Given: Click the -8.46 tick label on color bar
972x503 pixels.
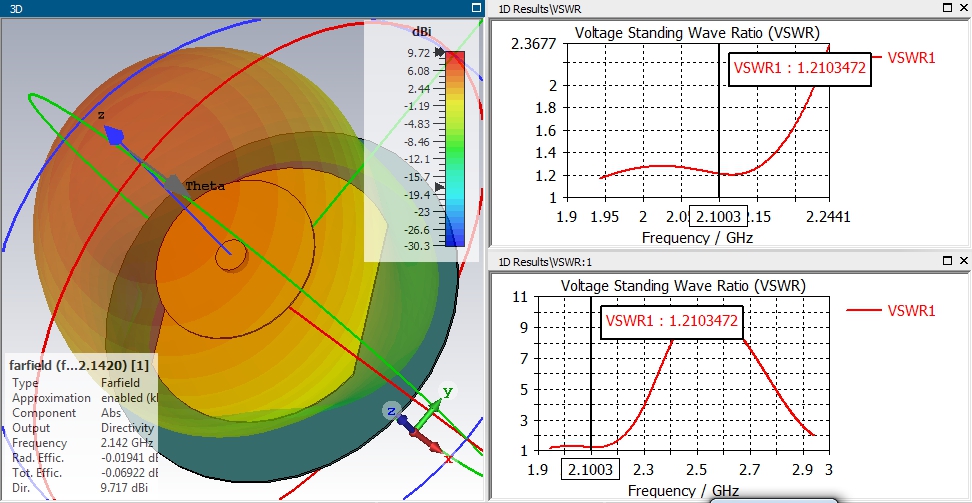Looking at the screenshot, I should [417, 141].
